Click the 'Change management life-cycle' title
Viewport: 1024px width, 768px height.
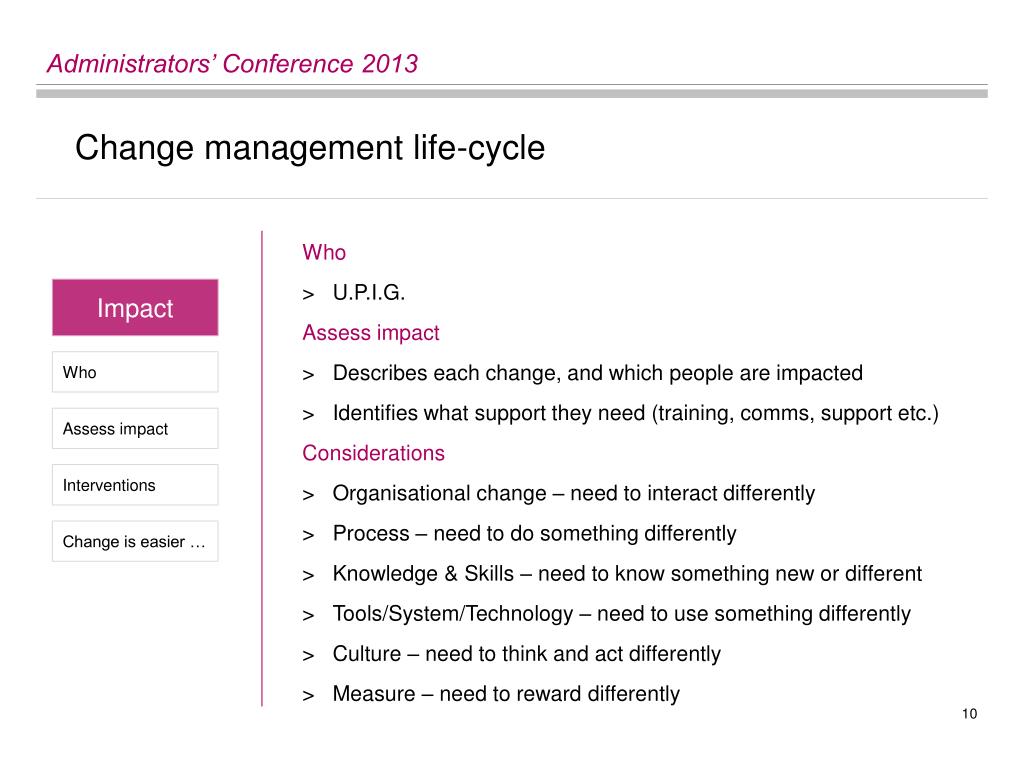[x=310, y=148]
